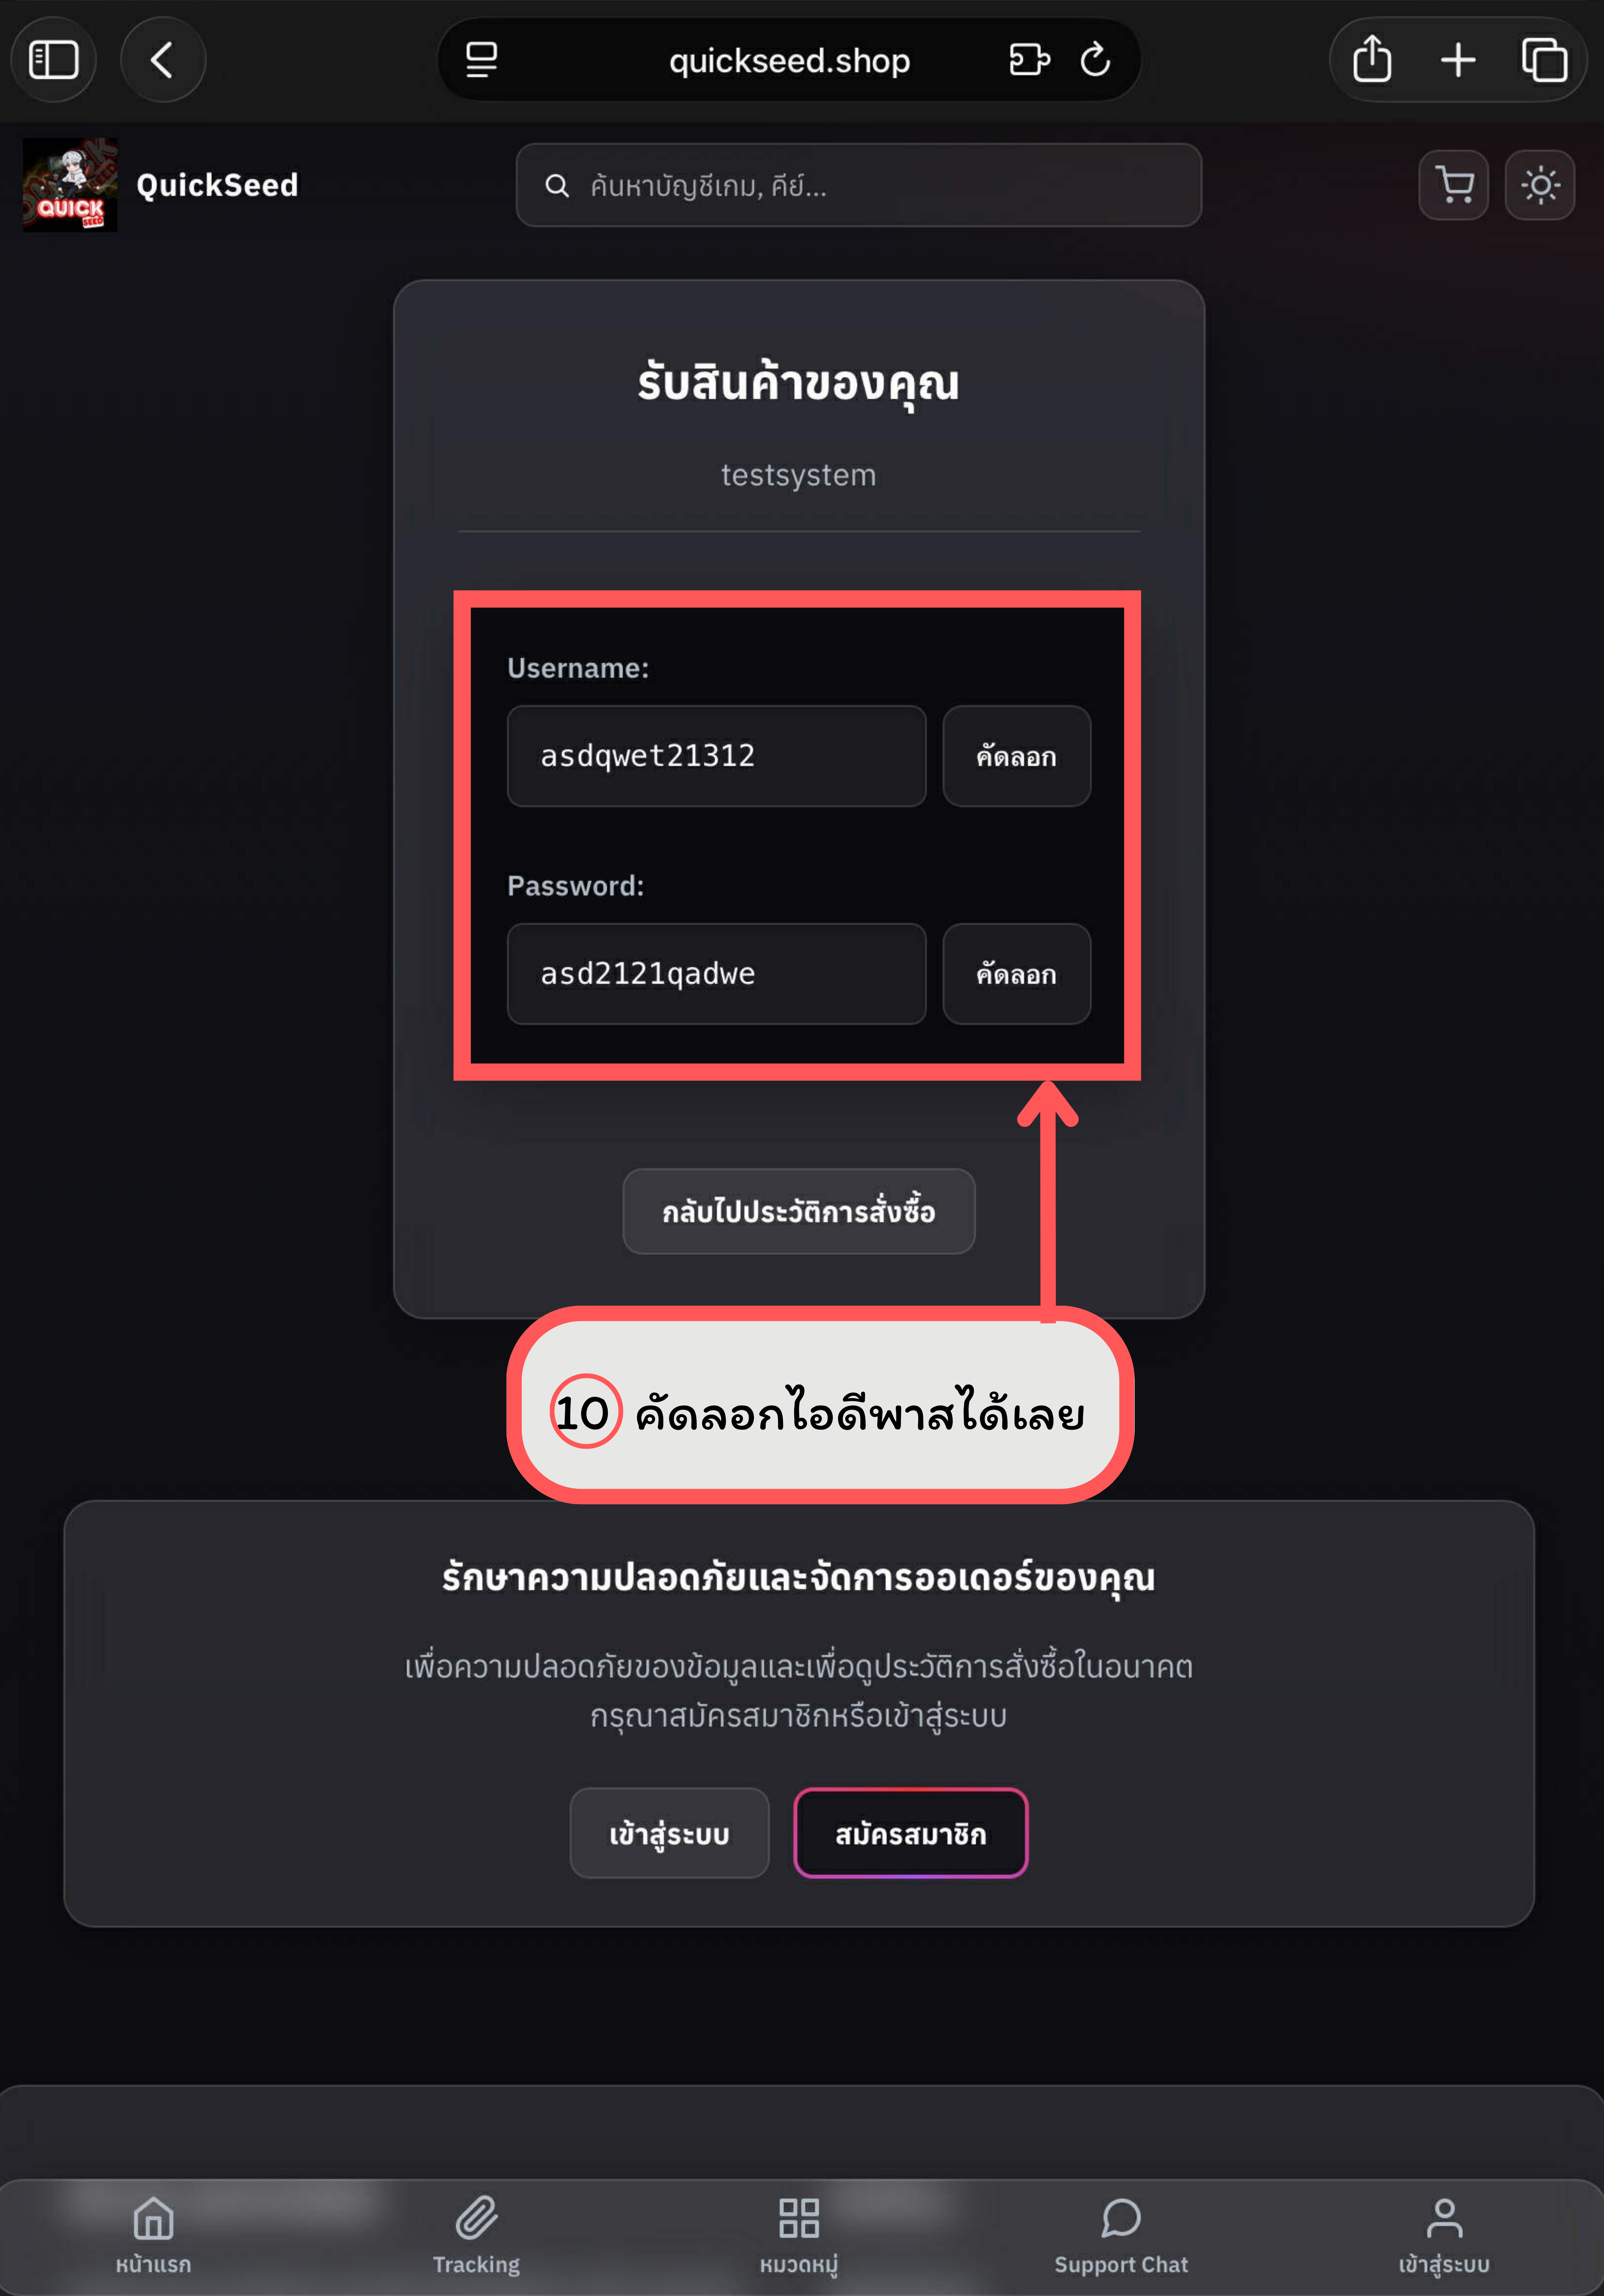
Task: Copy the Password with คัดลอก button
Action: click(x=1016, y=974)
